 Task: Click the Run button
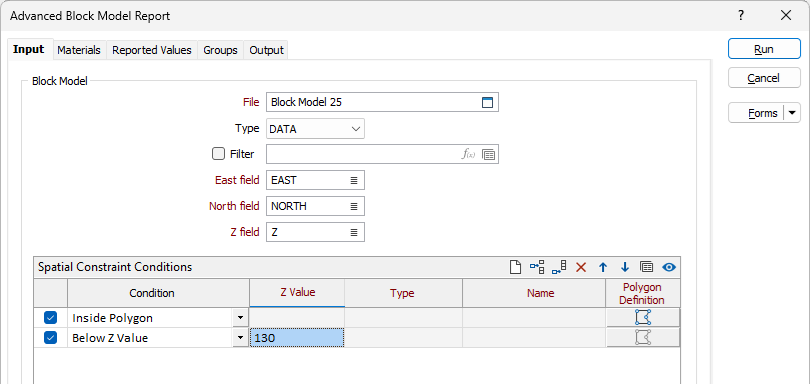pyautogui.click(x=764, y=49)
